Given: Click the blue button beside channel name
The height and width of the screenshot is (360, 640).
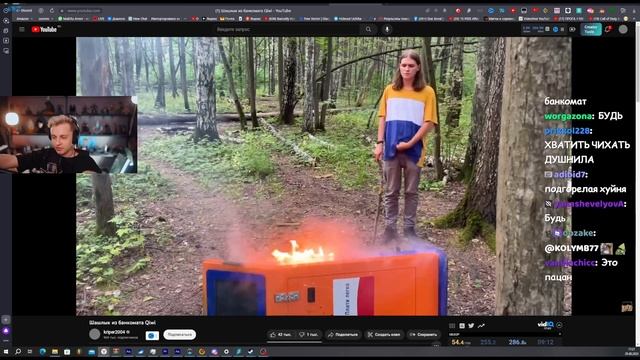Looking at the screenshot, I should 152,336.
